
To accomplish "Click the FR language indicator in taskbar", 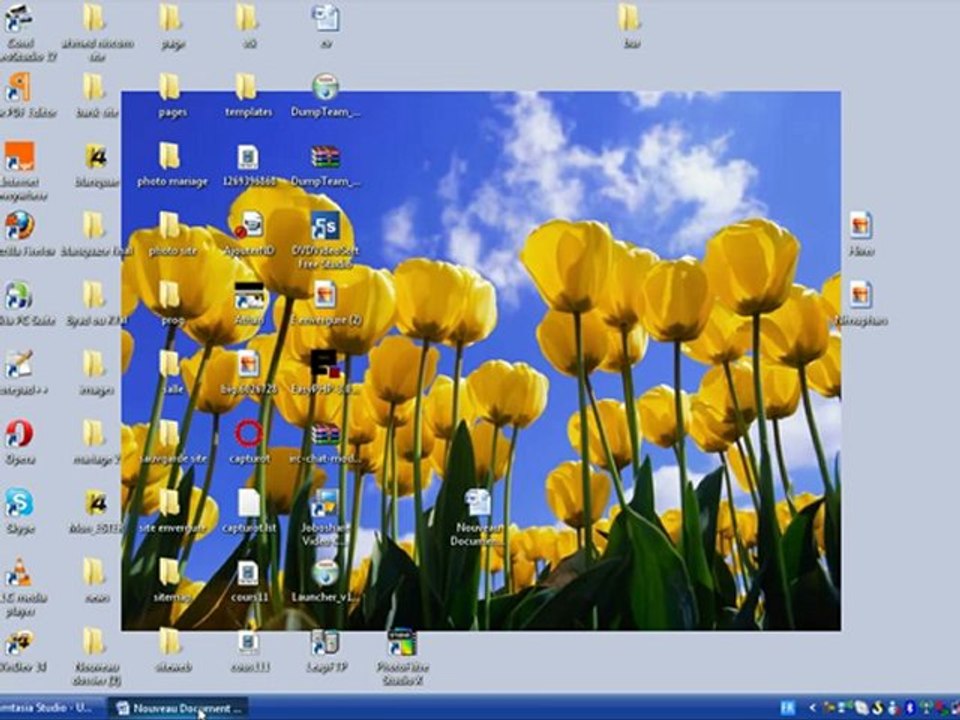I will 787,708.
